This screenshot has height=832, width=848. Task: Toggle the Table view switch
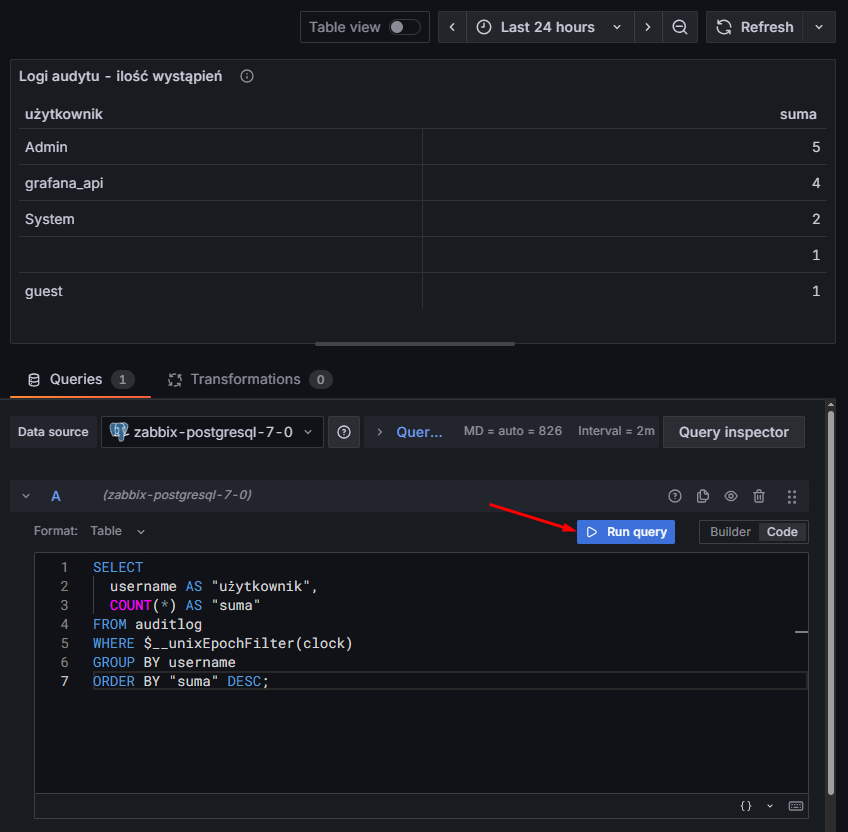click(x=404, y=27)
